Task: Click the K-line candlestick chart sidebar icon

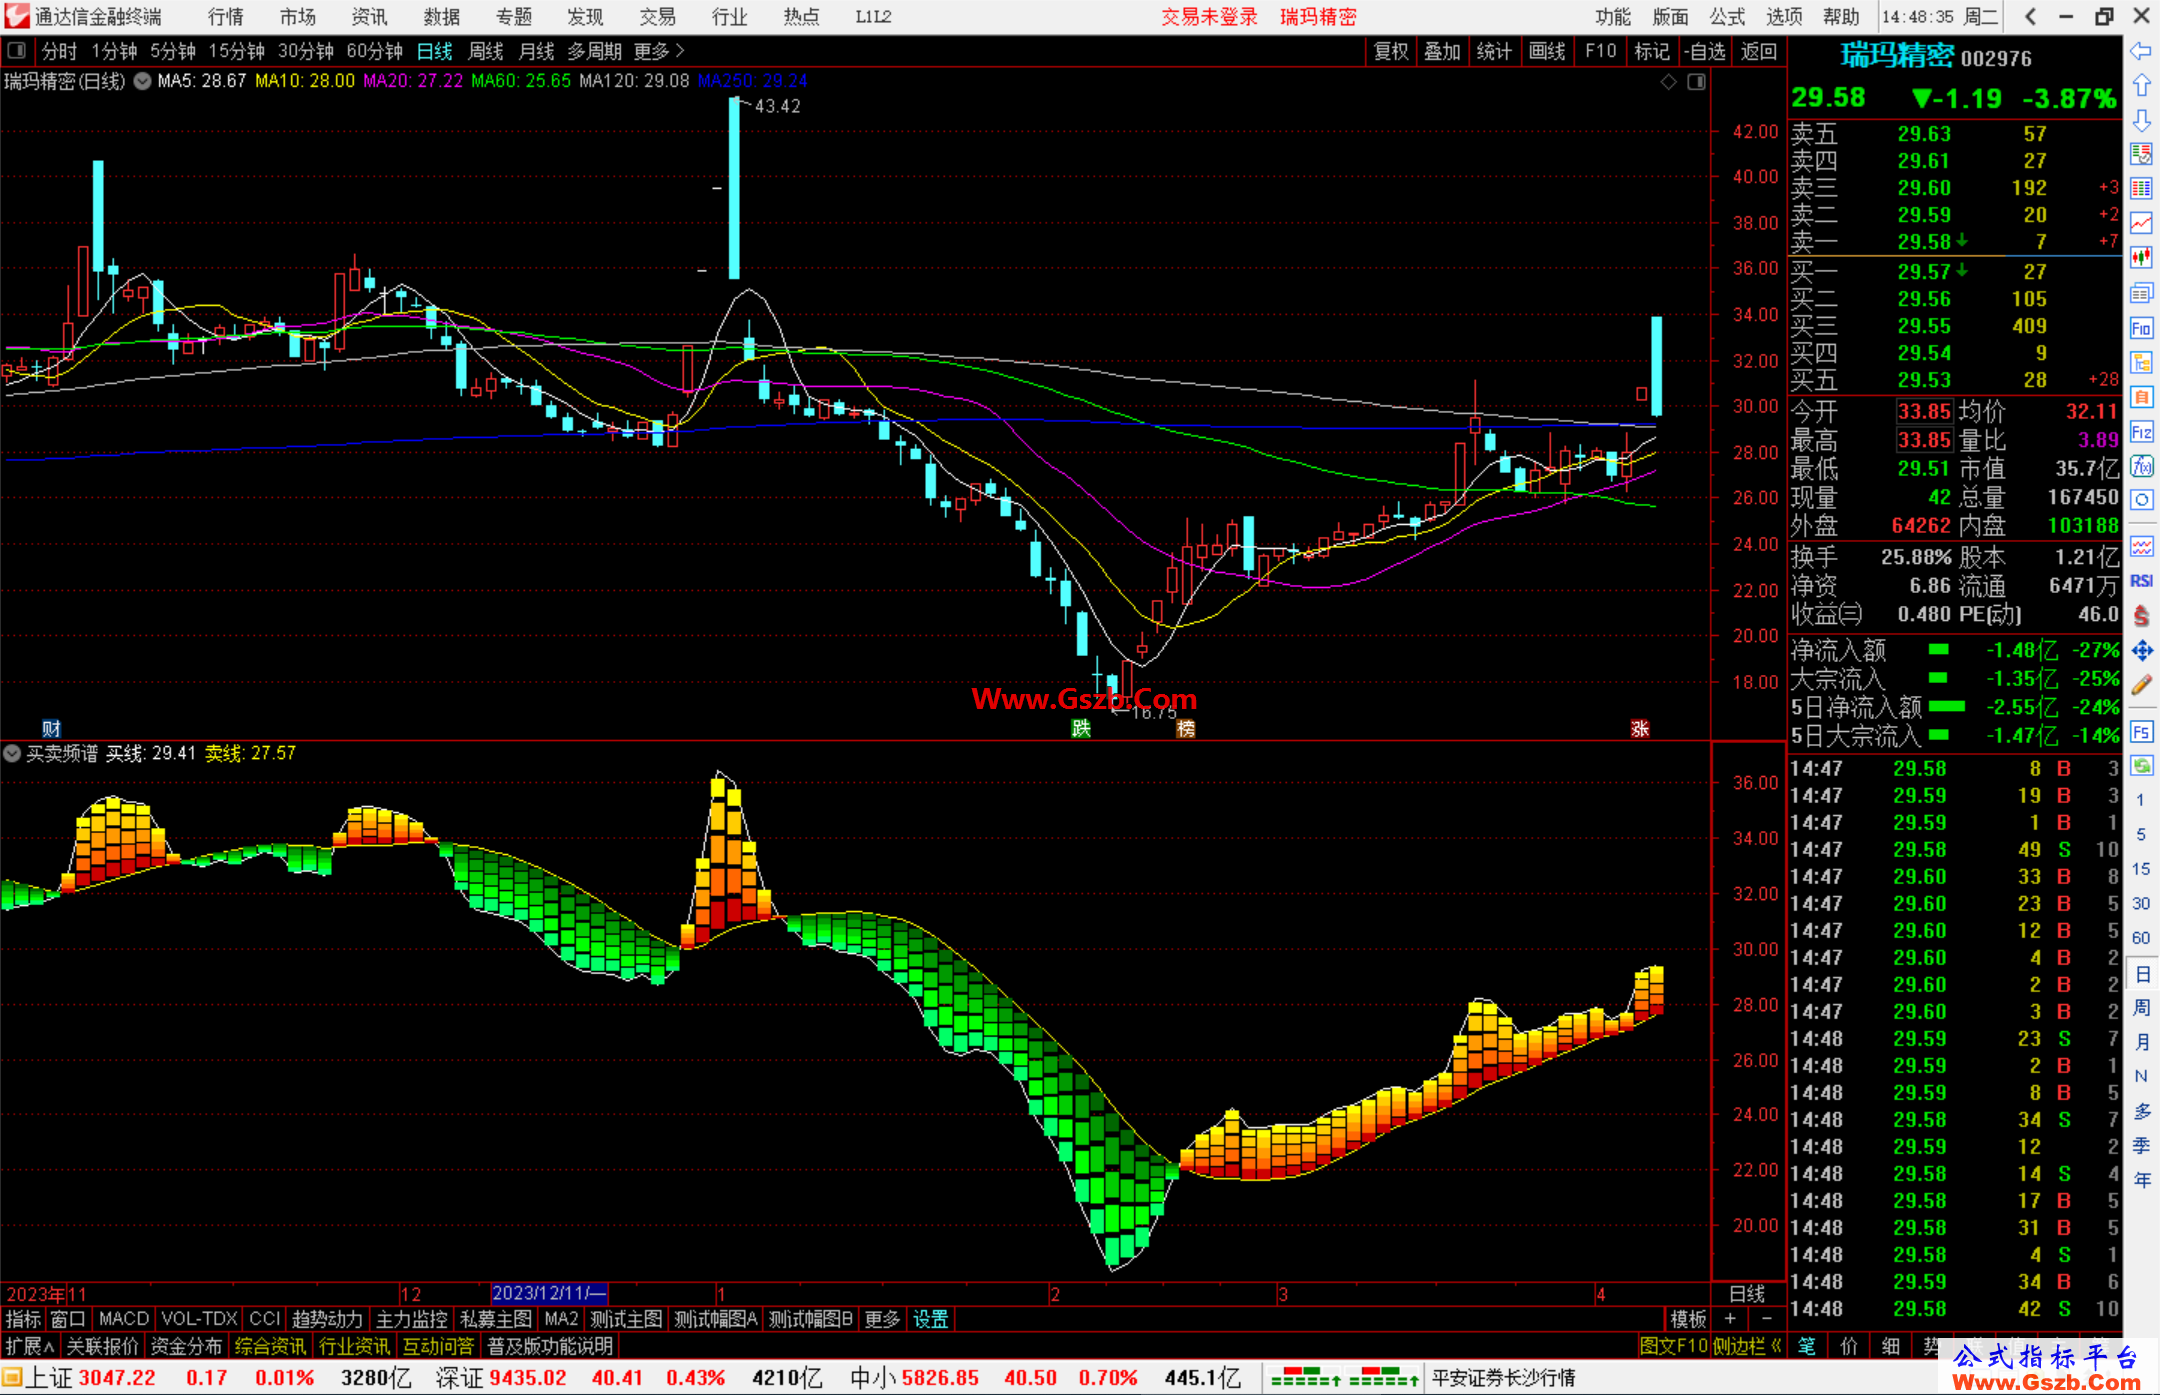Action: click(2141, 258)
